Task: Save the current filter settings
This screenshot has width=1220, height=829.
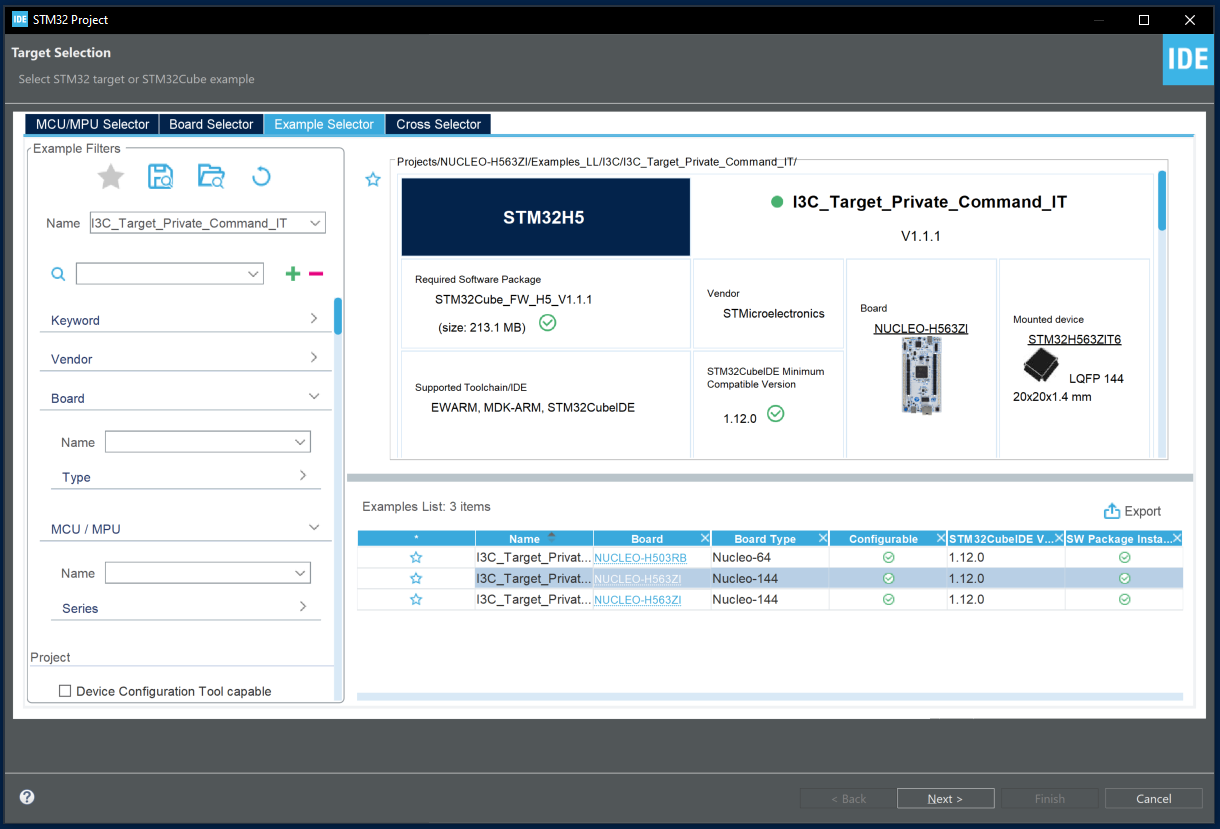Action: 160,176
